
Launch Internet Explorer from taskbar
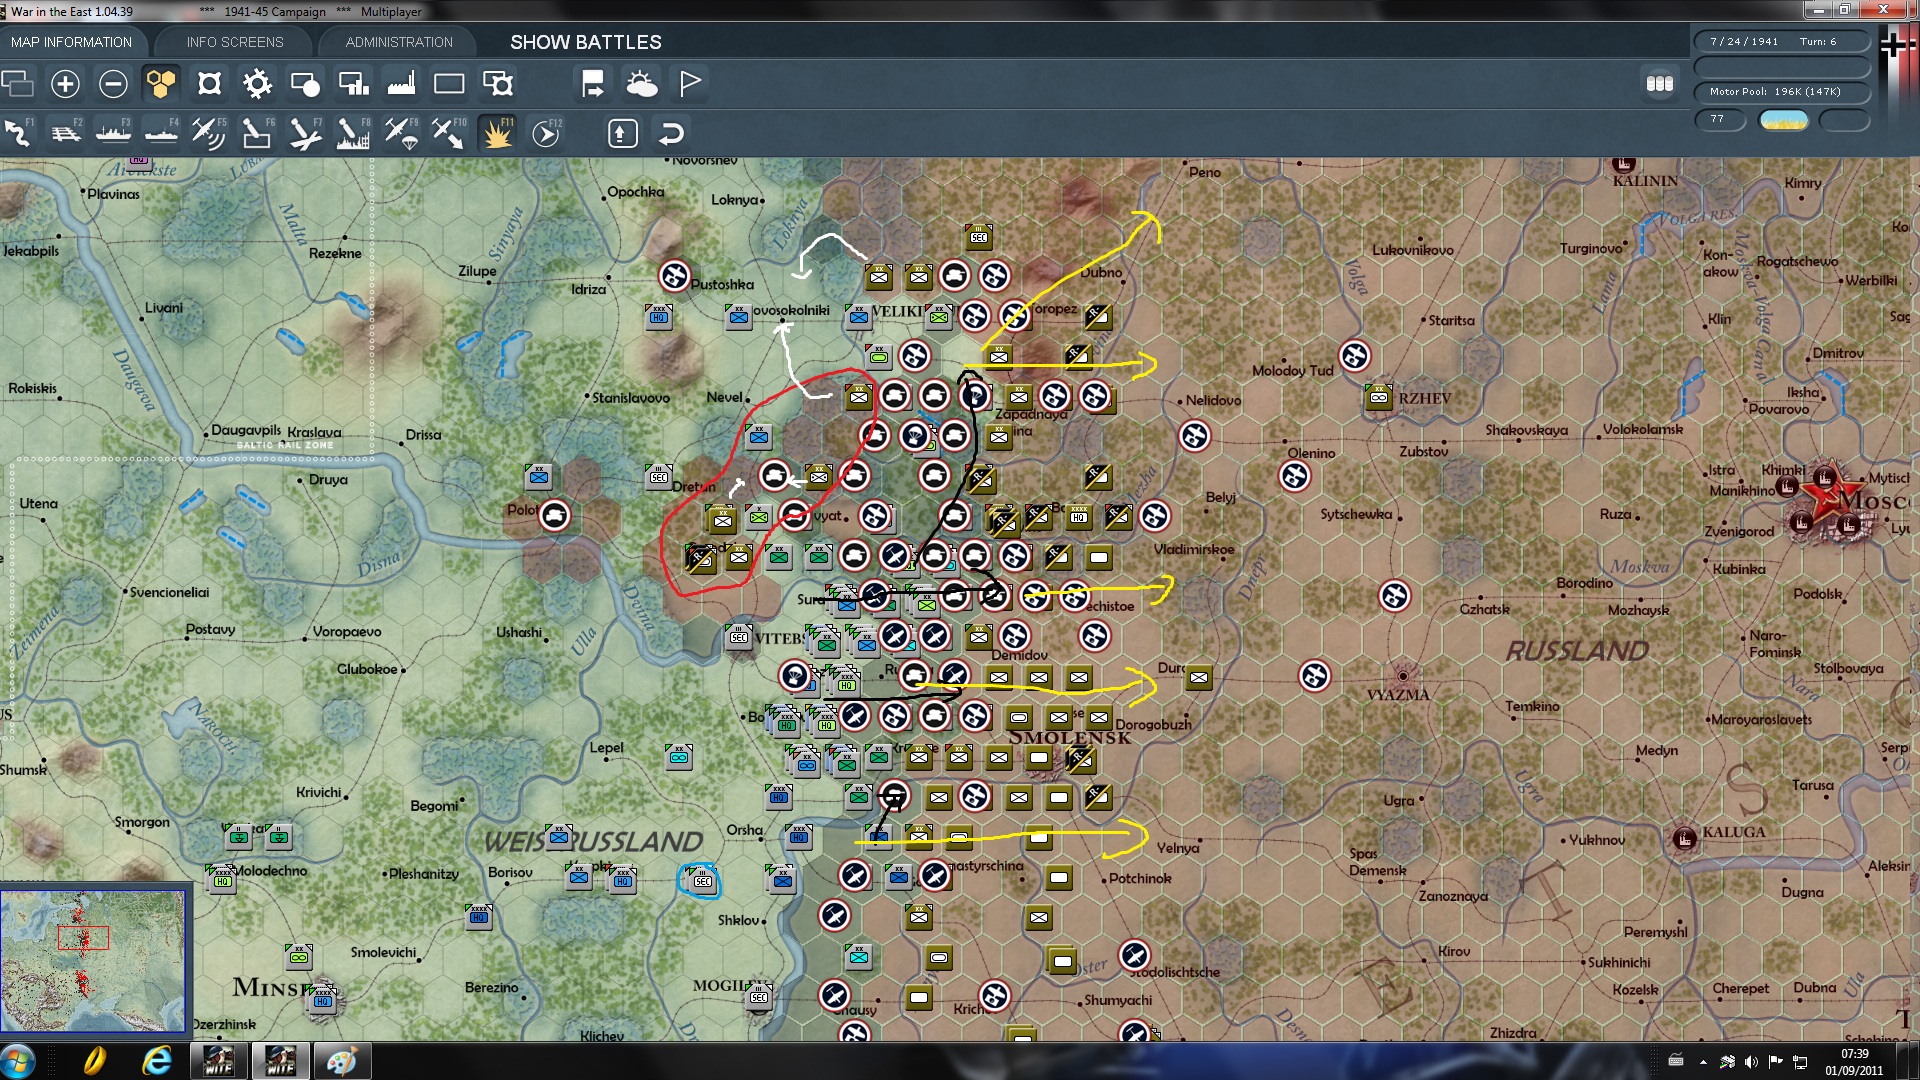click(x=157, y=1061)
